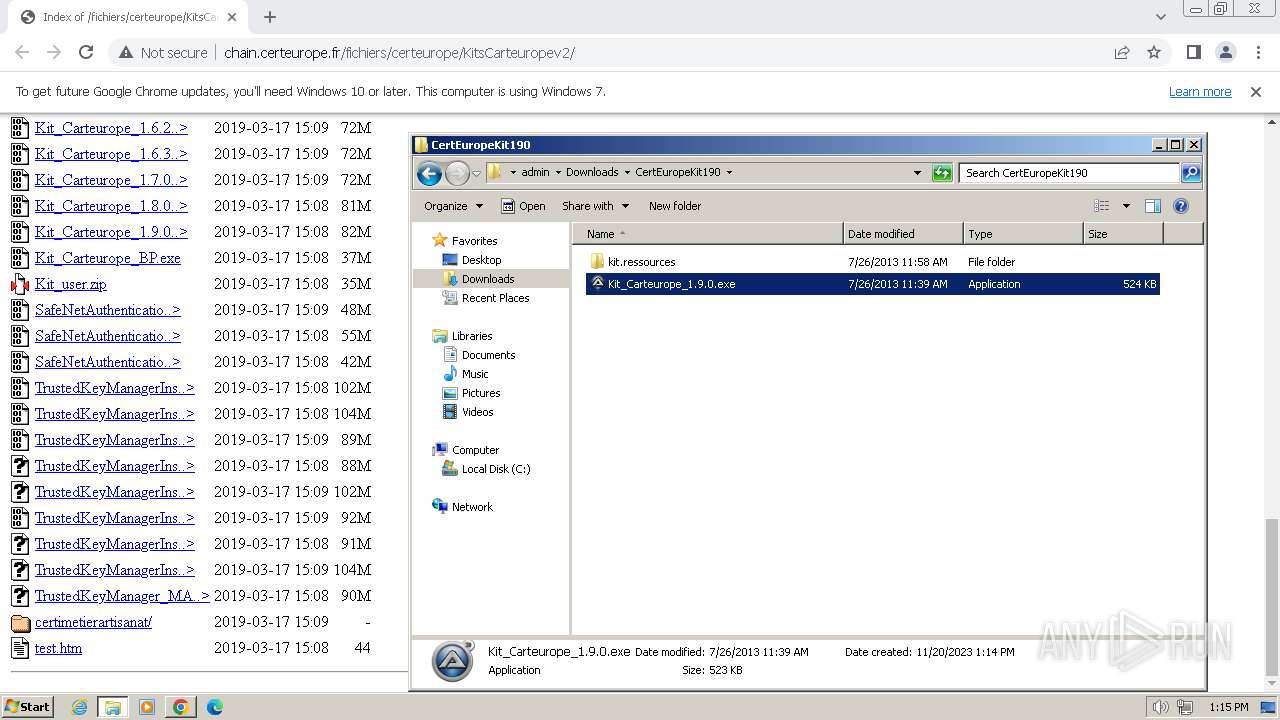Open the Organize dropdown menu
Viewport: 1280px width, 720px height.
point(453,206)
